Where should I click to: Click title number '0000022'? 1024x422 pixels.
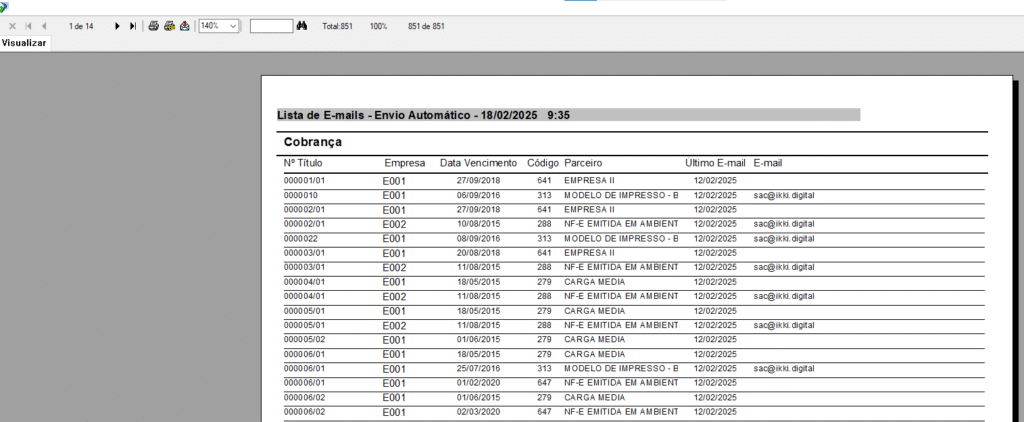pos(300,238)
